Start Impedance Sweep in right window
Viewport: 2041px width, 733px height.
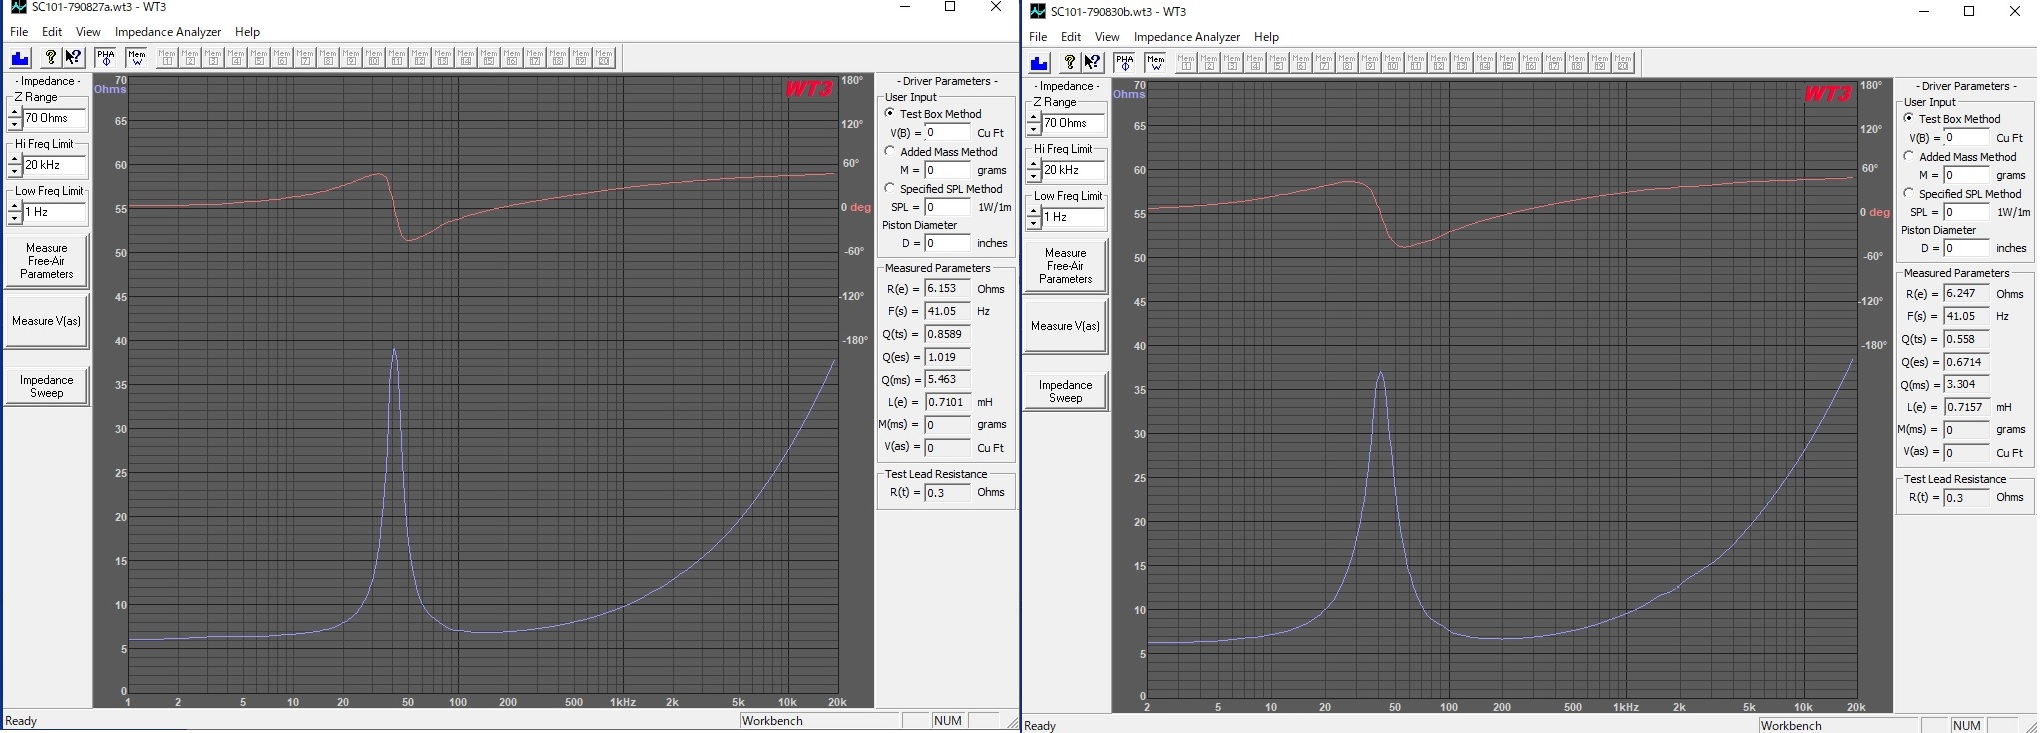(1065, 391)
